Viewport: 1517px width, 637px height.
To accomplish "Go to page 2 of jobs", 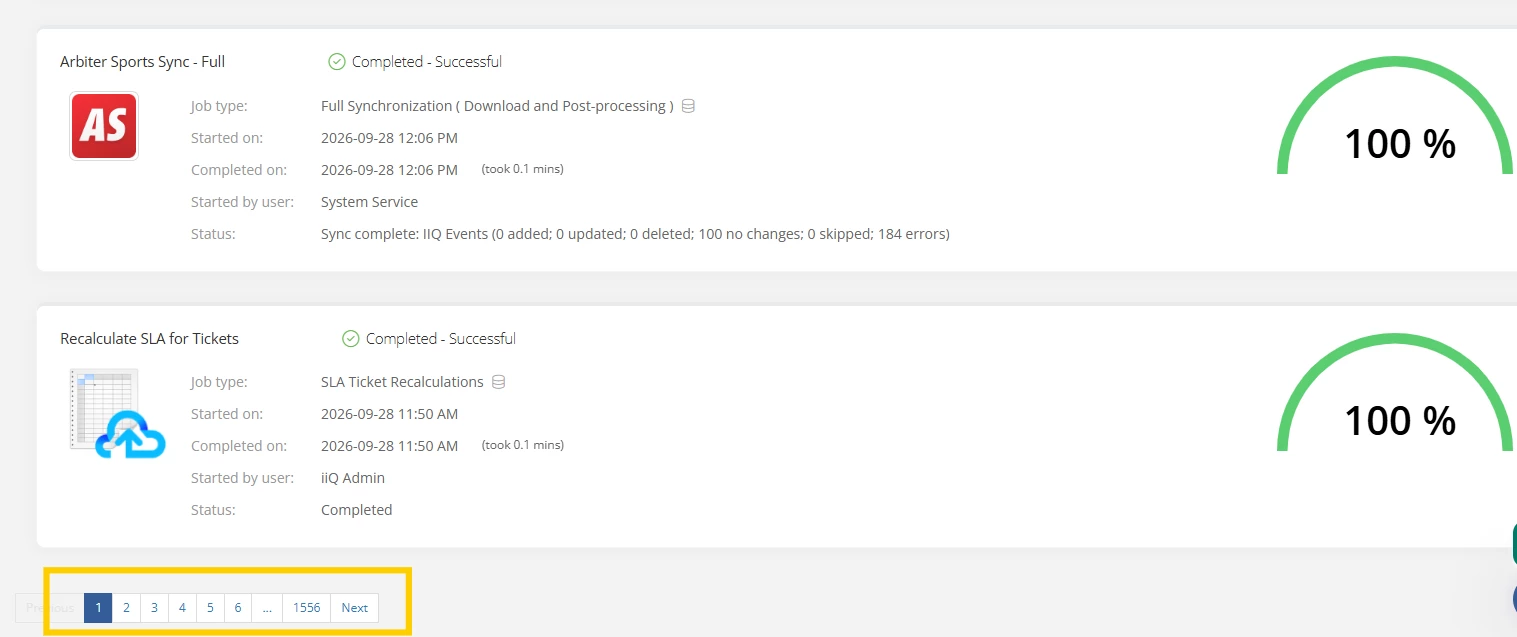I will point(126,608).
